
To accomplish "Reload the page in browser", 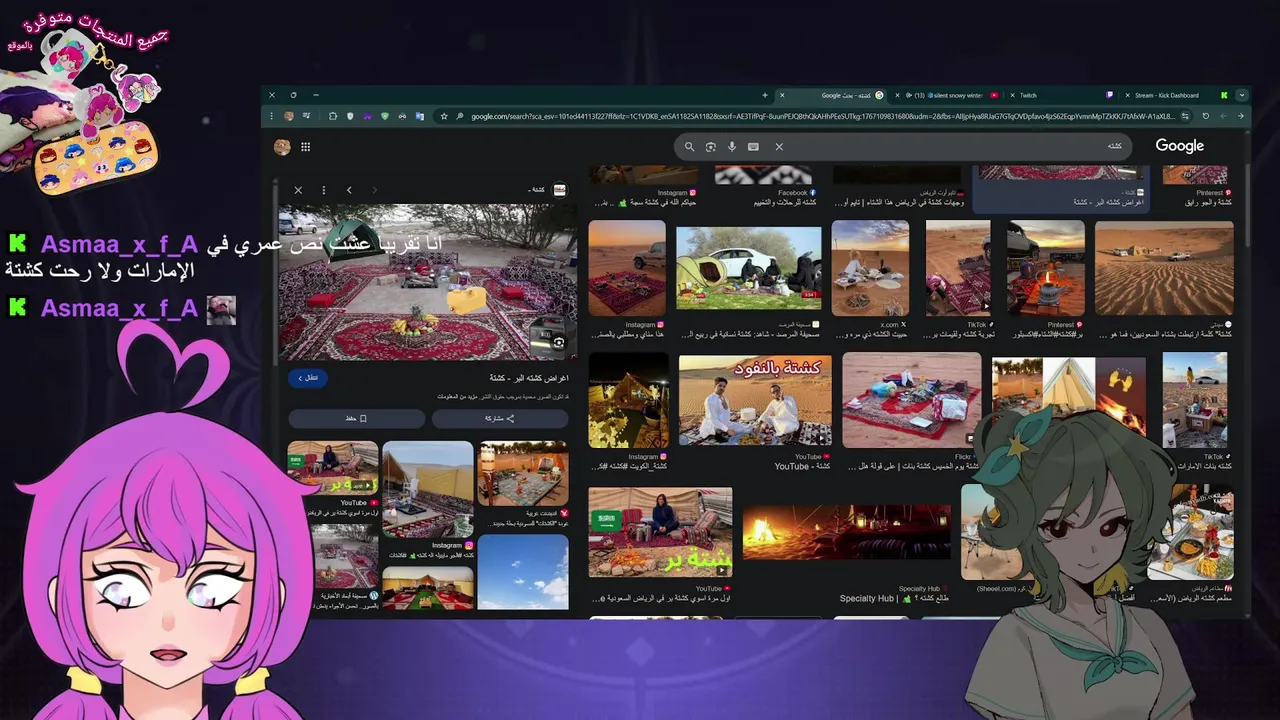I will click(x=1206, y=116).
